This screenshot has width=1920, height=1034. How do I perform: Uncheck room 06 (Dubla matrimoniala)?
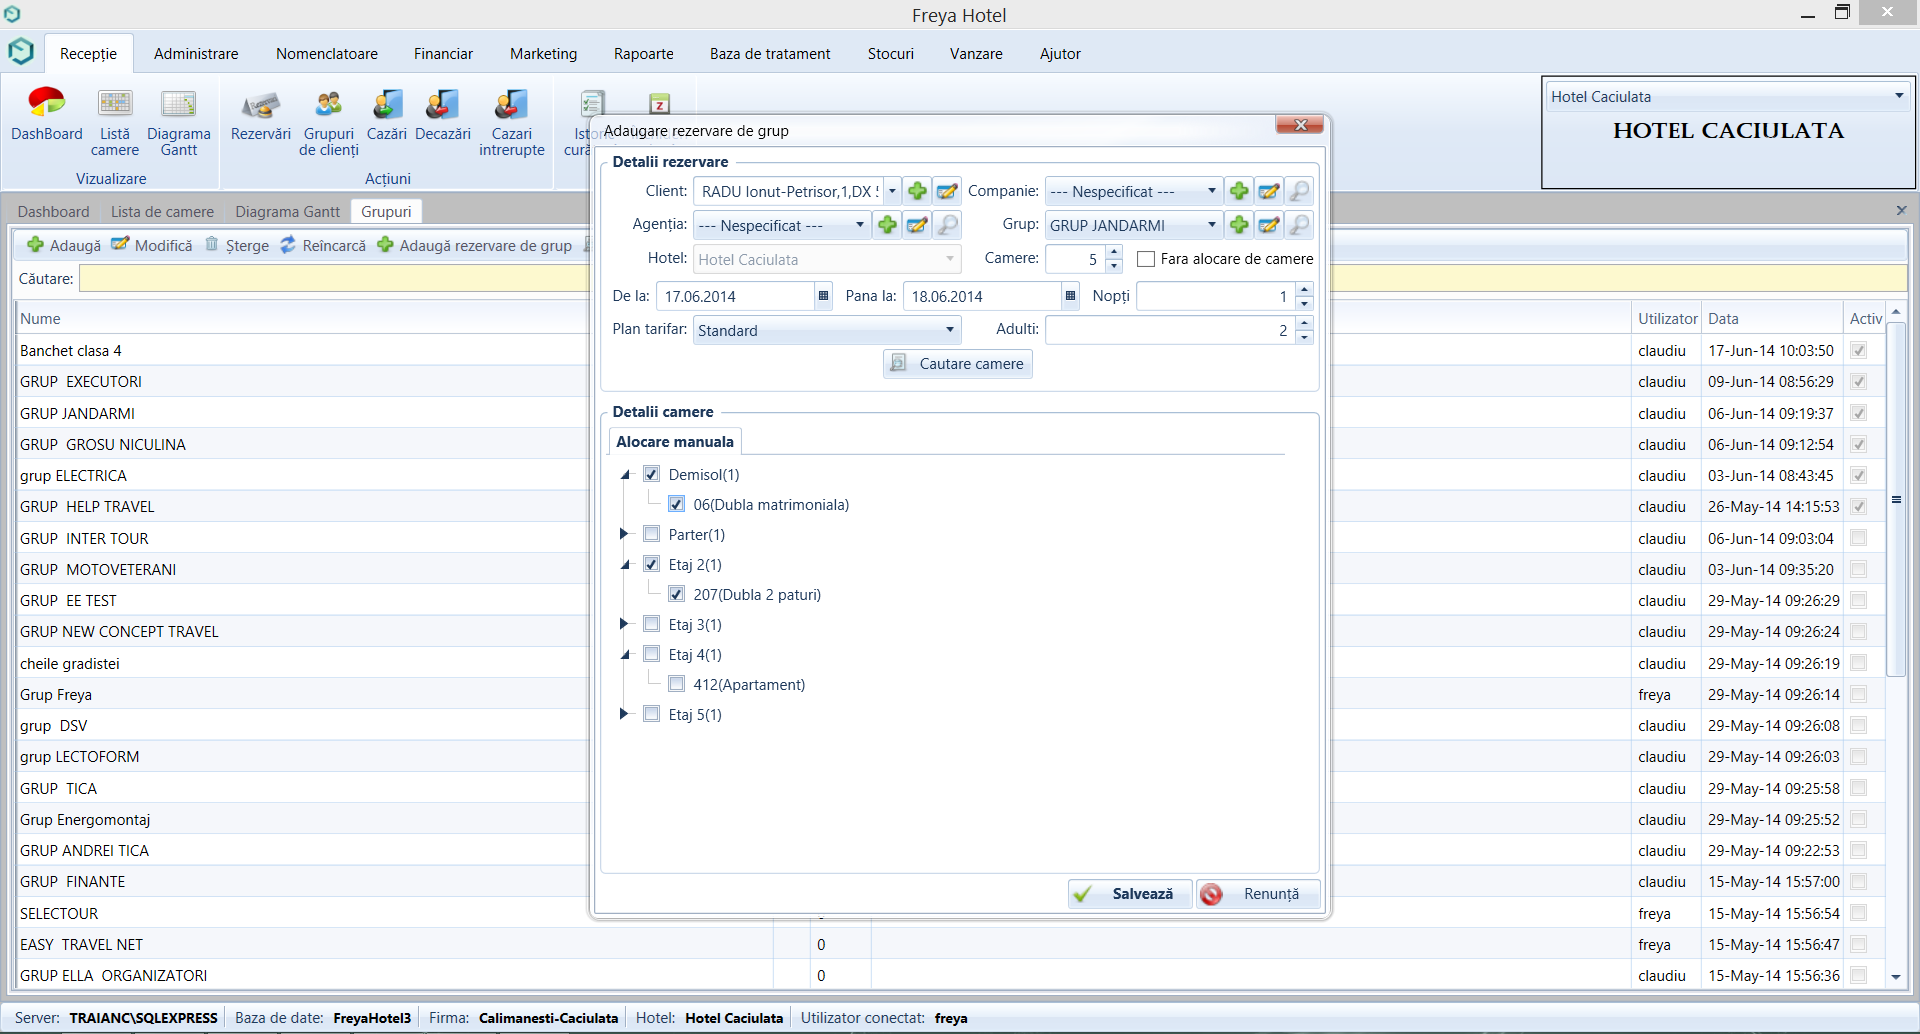677,505
